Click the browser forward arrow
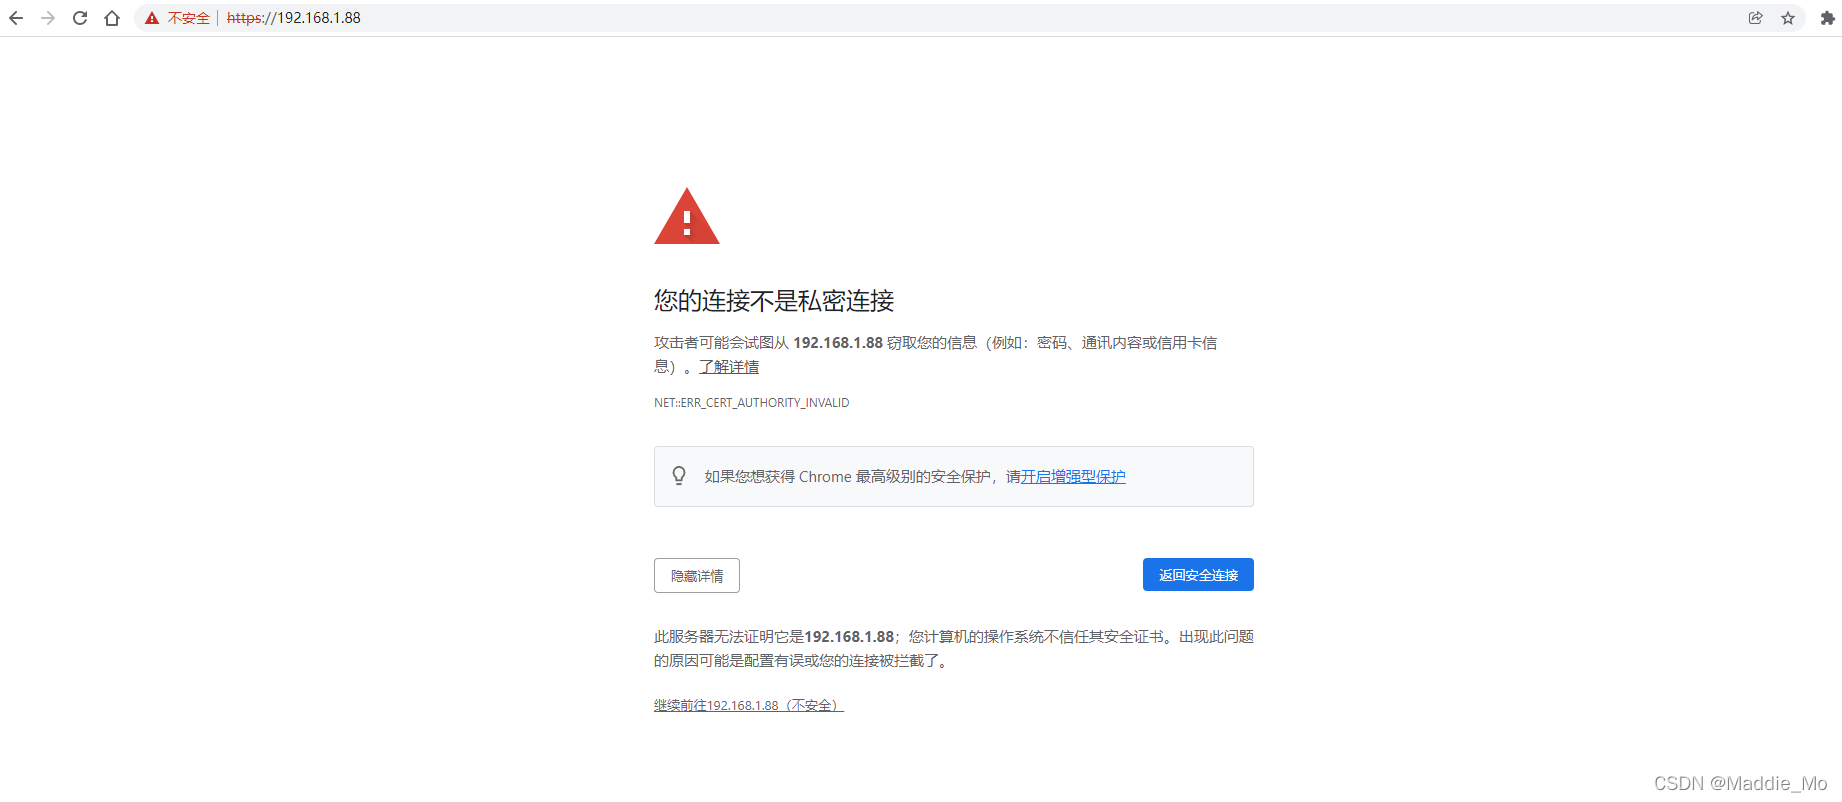This screenshot has width=1842, height=802. (48, 18)
